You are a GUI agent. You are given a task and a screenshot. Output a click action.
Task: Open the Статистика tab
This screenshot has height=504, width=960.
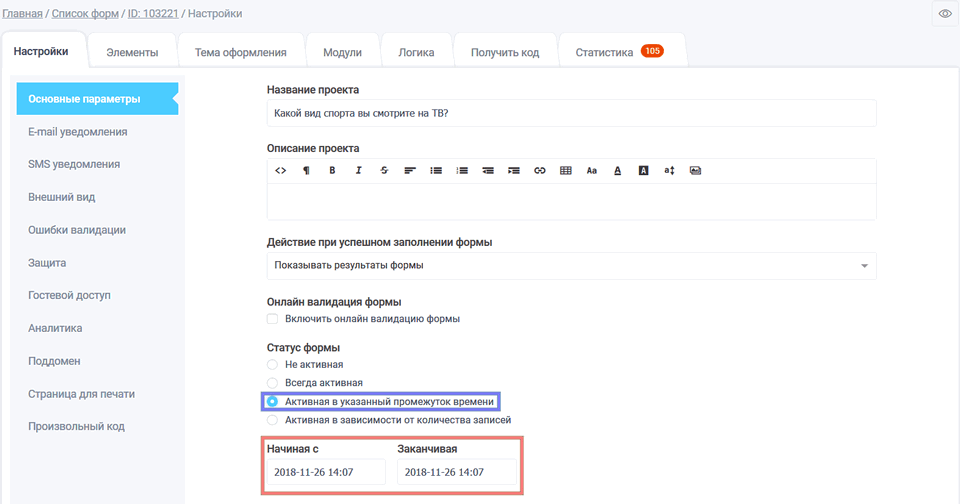[x=621, y=52]
